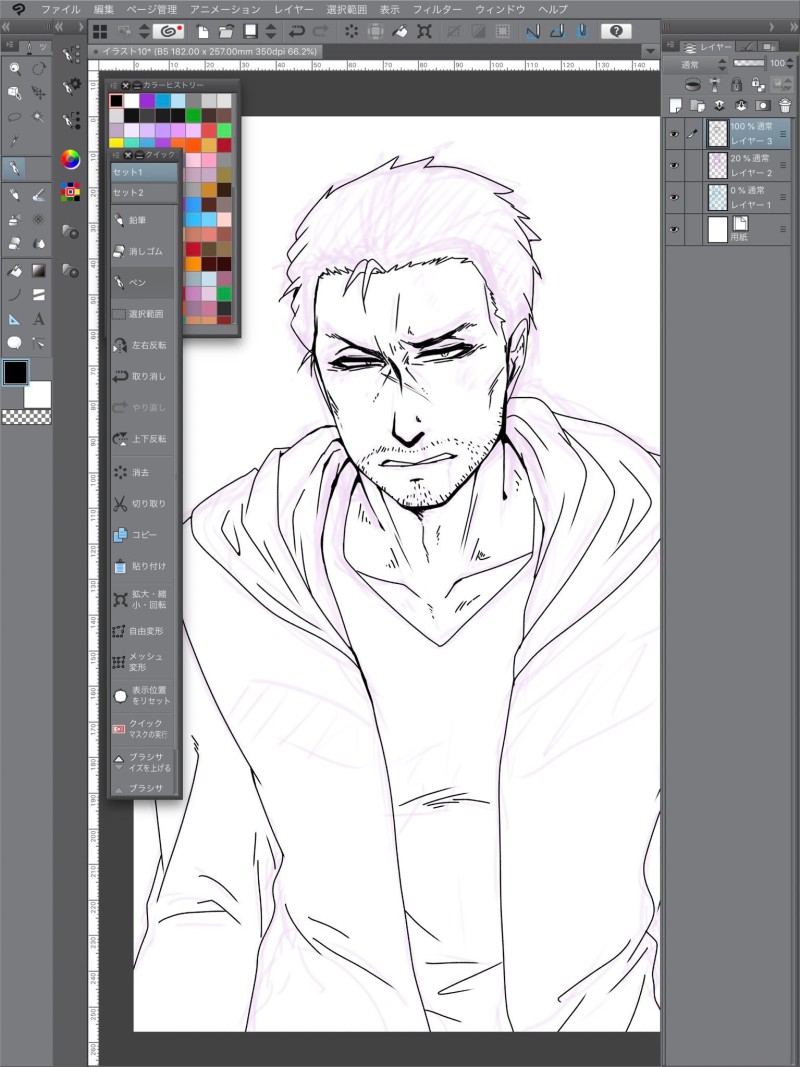Open the Layer panel menu icon
The width and height of the screenshot is (800, 1067).
671,46
